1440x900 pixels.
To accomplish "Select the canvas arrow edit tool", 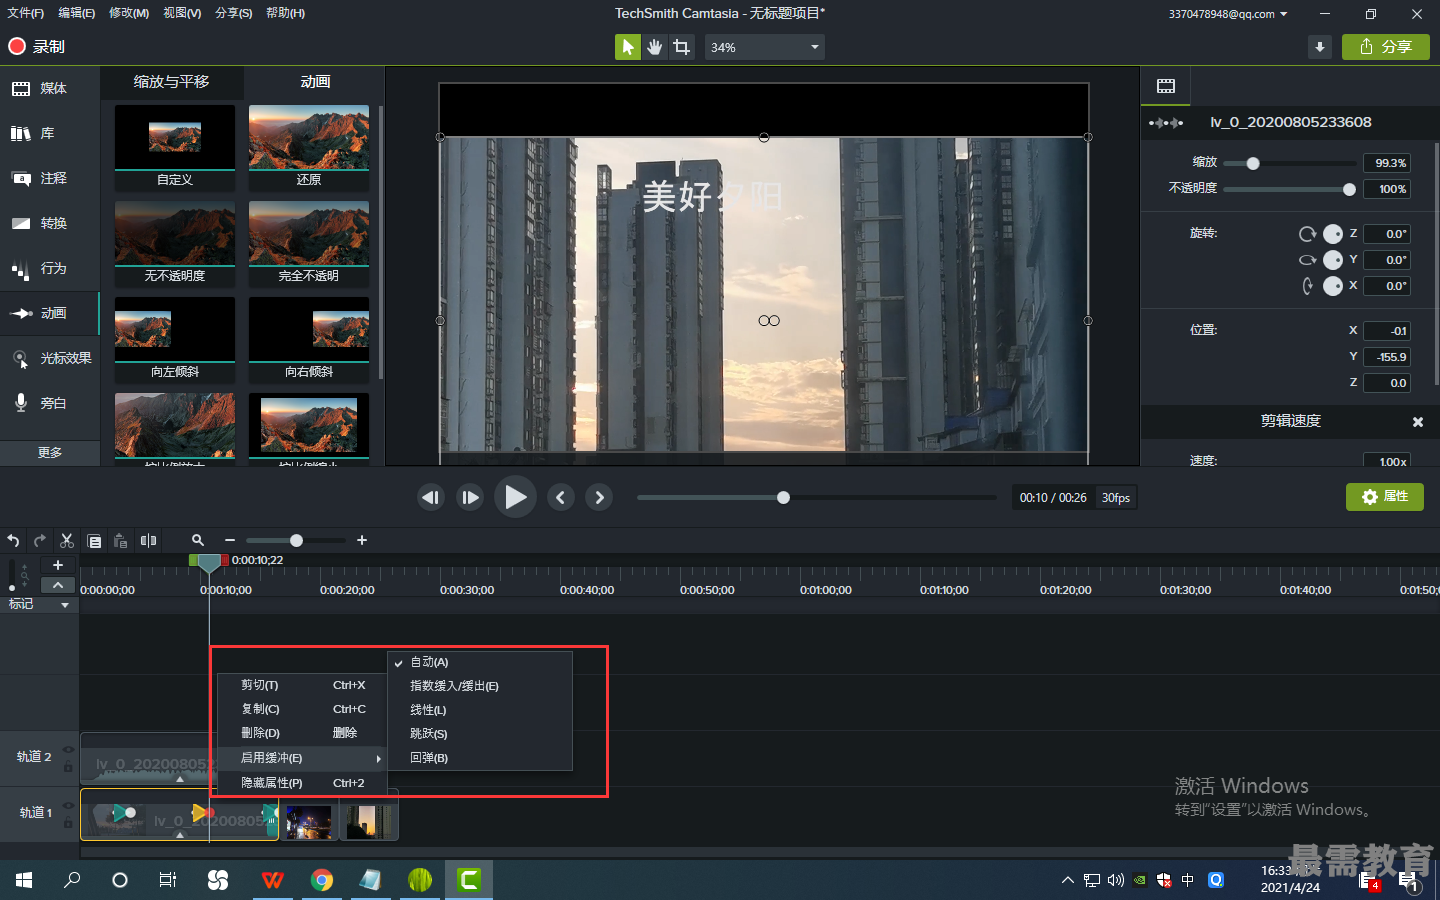I will point(628,47).
